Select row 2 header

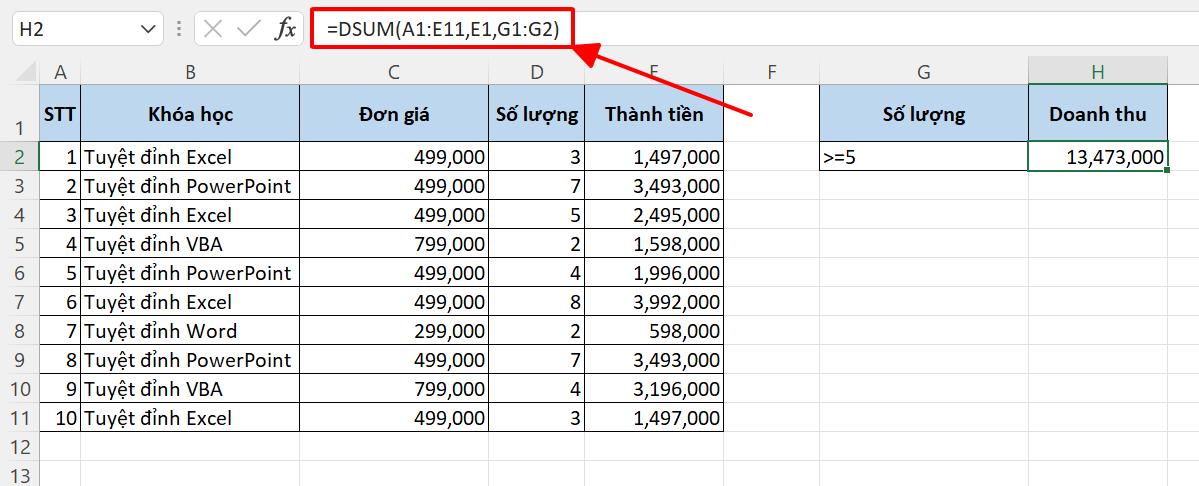click(20, 157)
